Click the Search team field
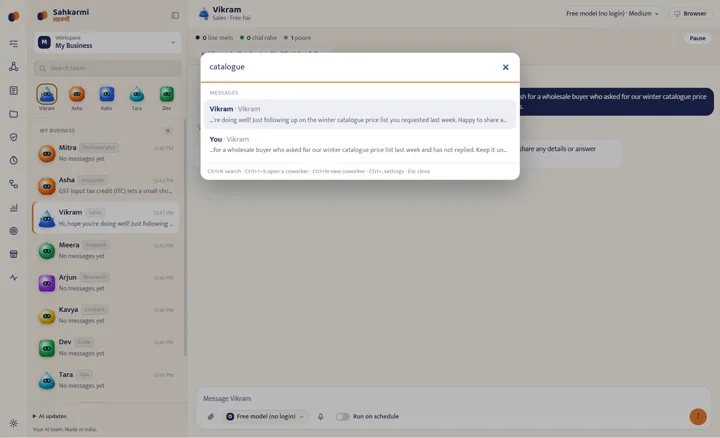720x438 pixels. coord(107,68)
